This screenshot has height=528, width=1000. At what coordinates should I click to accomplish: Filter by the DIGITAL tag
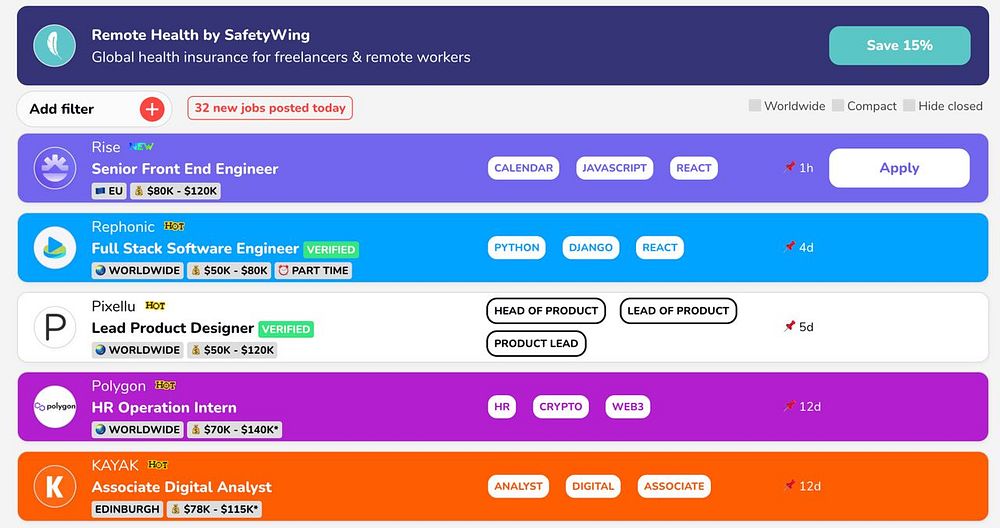(x=592, y=487)
